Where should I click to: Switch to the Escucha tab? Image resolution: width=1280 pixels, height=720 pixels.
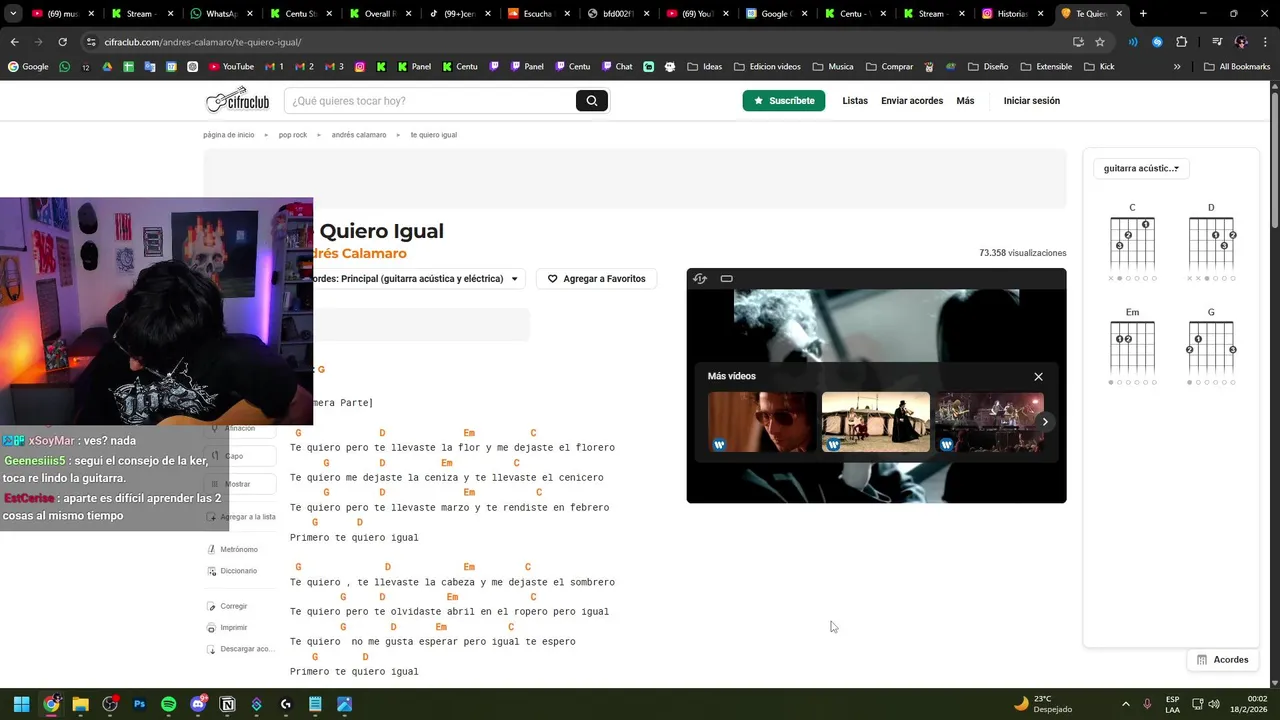click(x=538, y=14)
